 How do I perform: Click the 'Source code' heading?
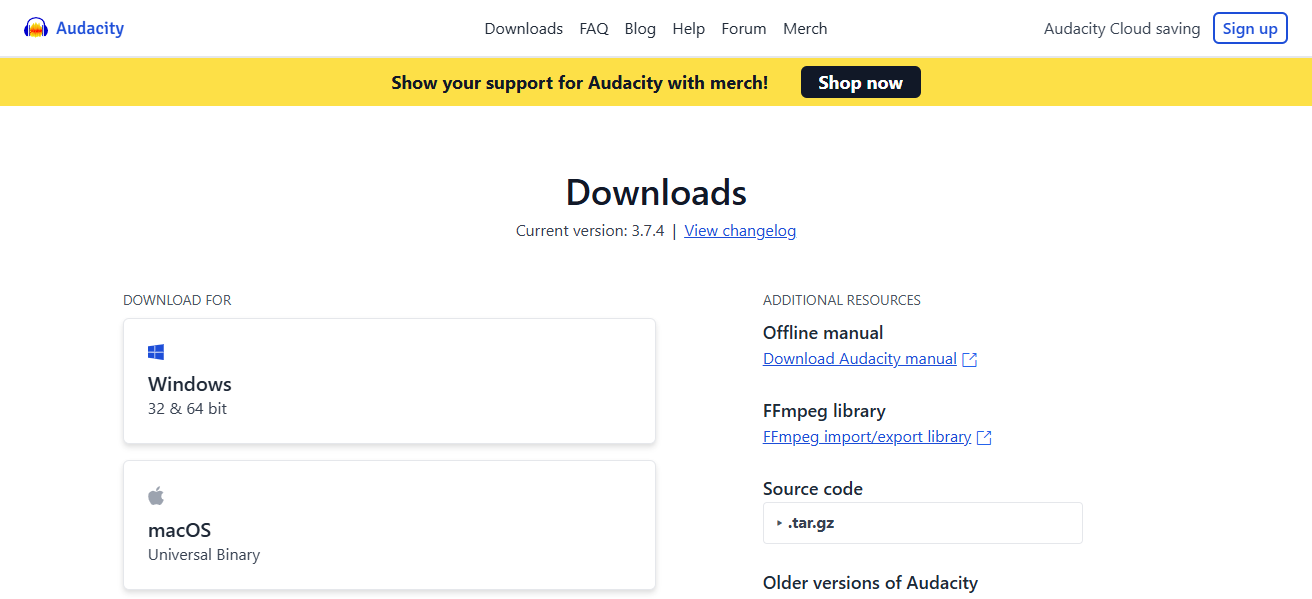(x=813, y=489)
